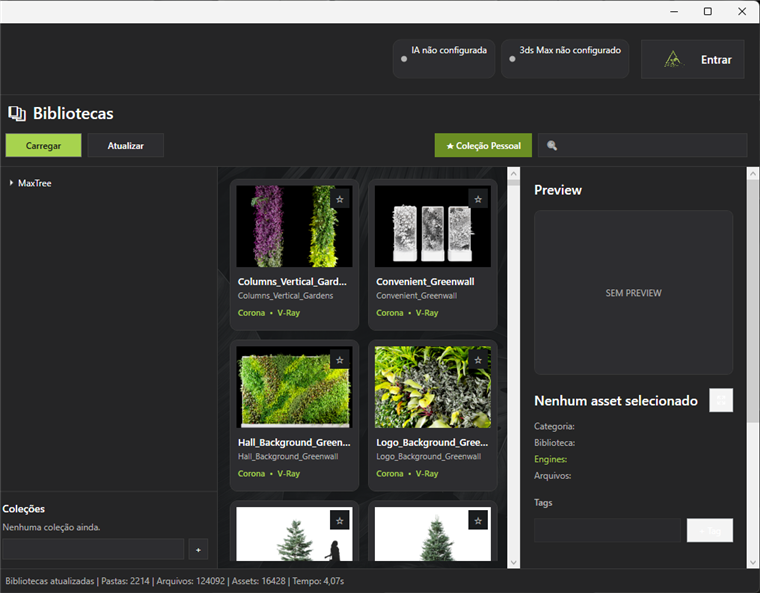The image size is (760, 593).
Task: Select the tree with person silhouette thumbnail
Action: coord(294,534)
